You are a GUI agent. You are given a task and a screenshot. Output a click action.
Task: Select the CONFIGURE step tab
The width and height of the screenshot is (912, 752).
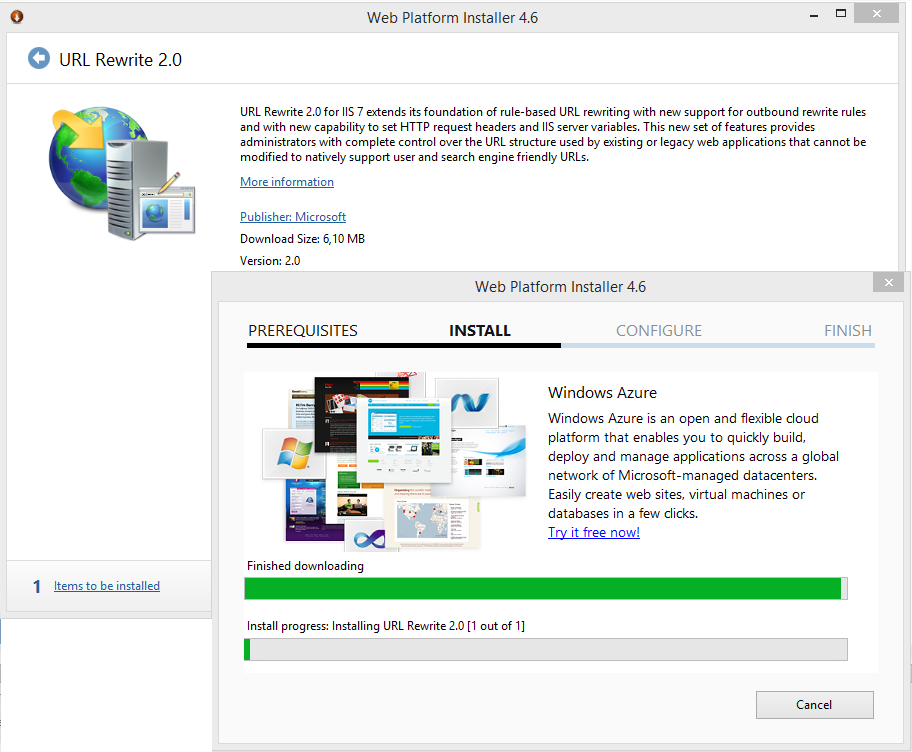click(659, 331)
